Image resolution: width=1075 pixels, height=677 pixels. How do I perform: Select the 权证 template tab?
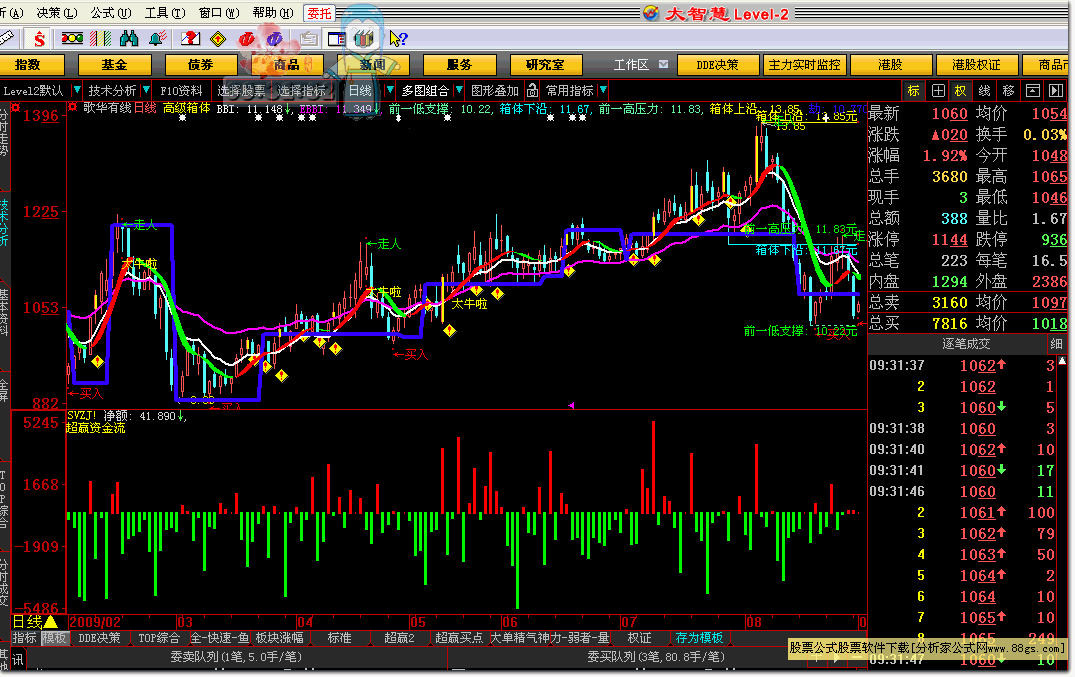coord(639,638)
